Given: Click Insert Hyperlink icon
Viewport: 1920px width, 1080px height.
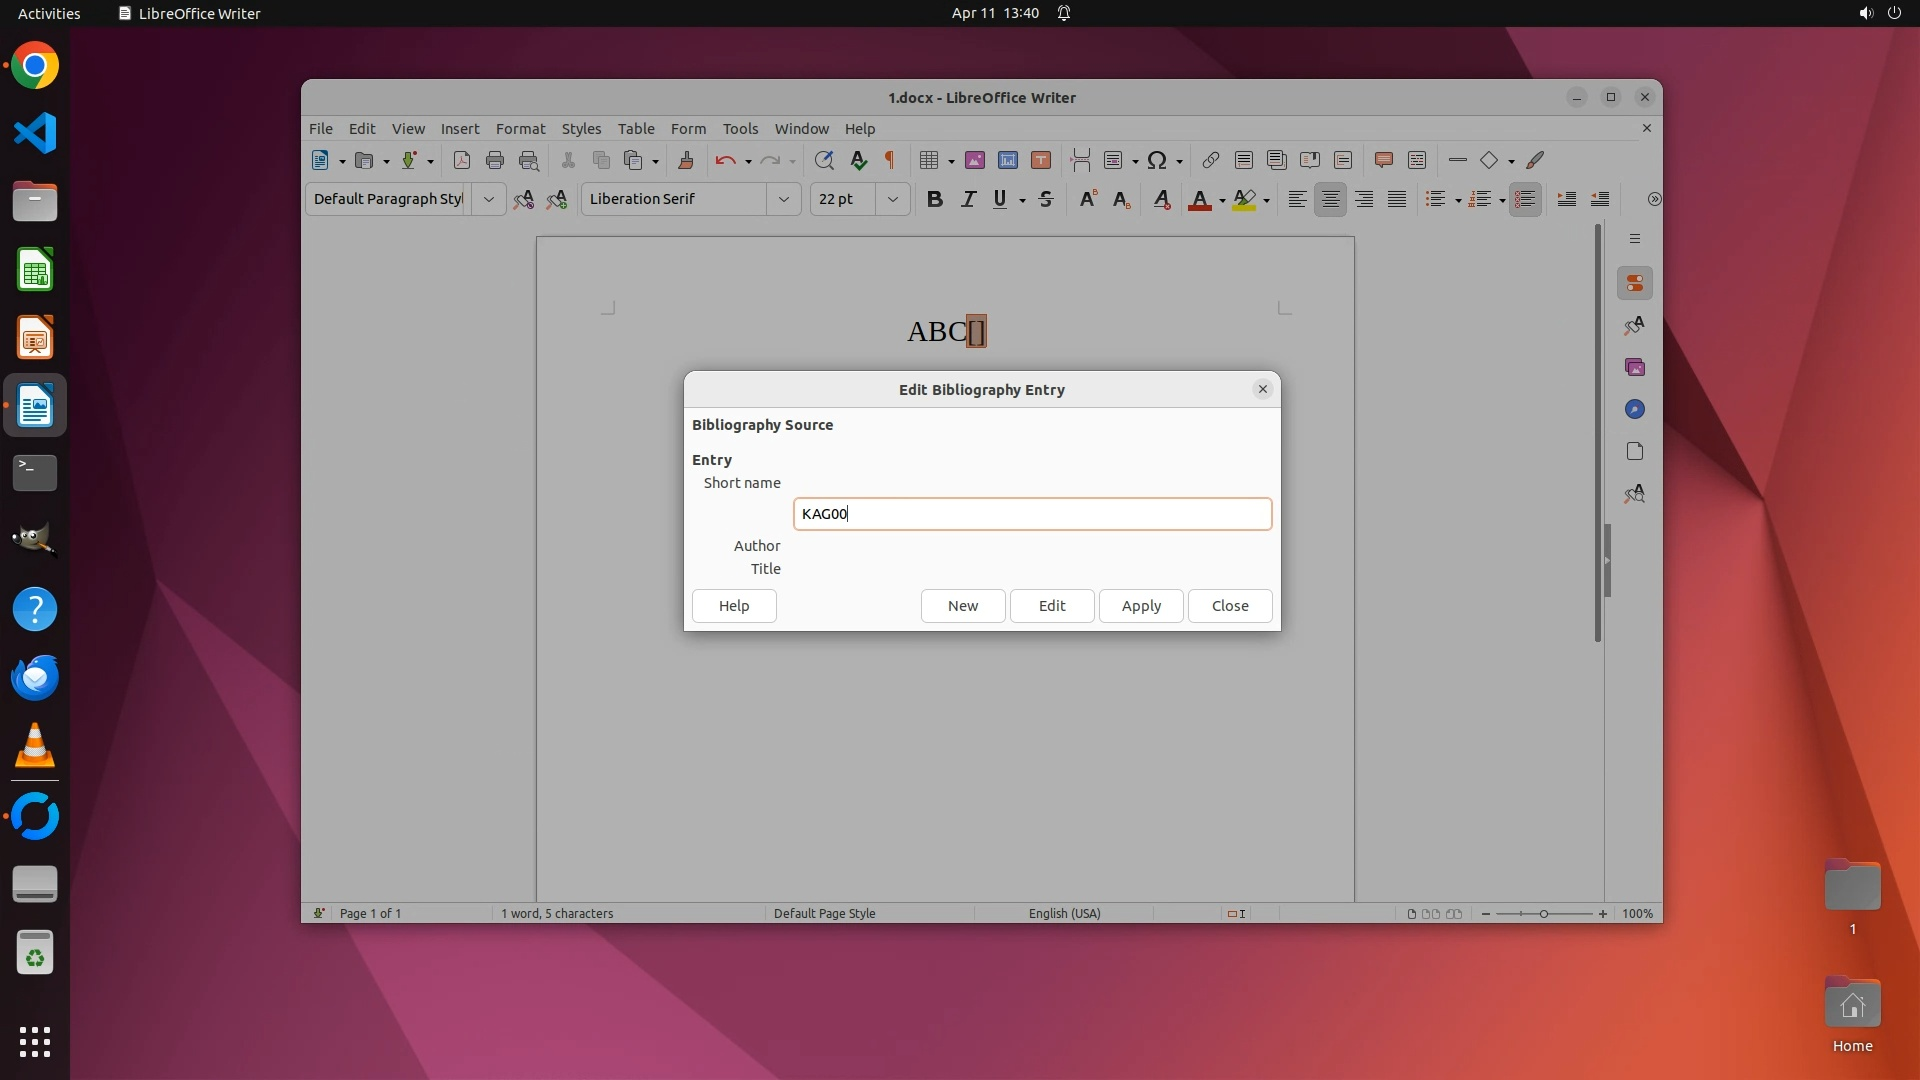Looking at the screenshot, I should [x=1210, y=160].
